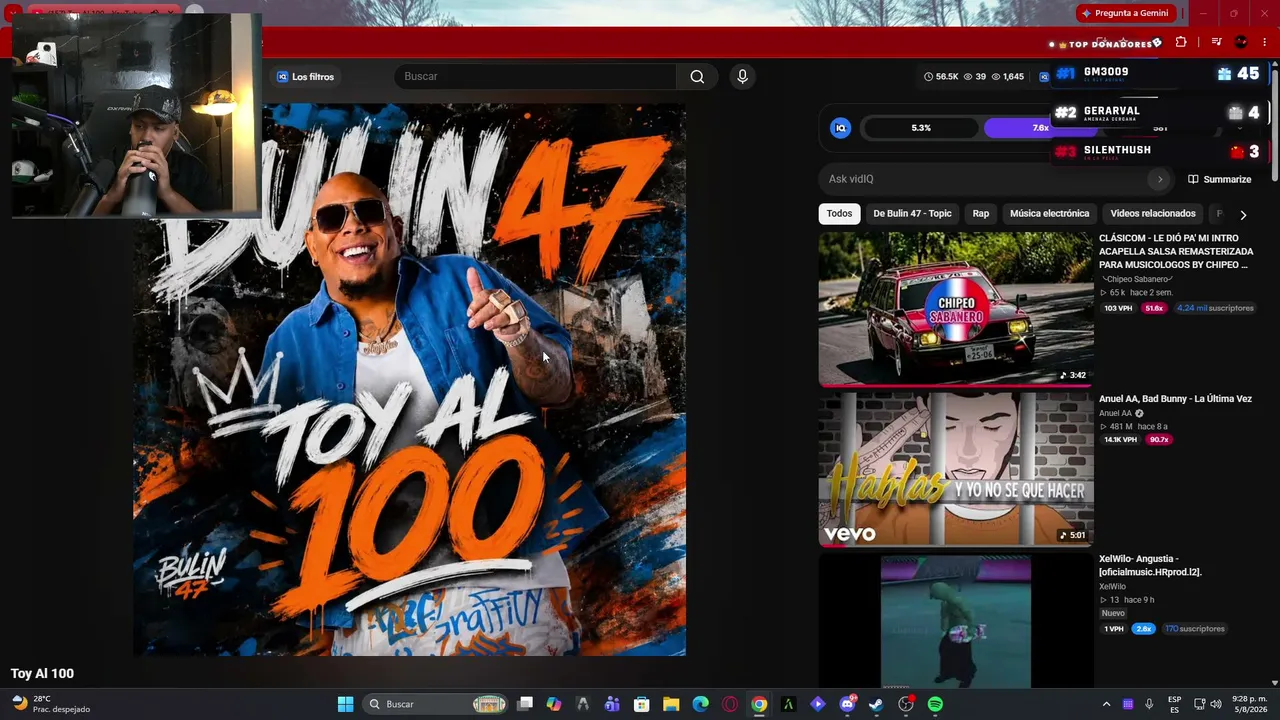Image resolution: width=1280 pixels, height=720 pixels.
Task: Open the Chrome profile avatar
Action: click(x=1241, y=42)
